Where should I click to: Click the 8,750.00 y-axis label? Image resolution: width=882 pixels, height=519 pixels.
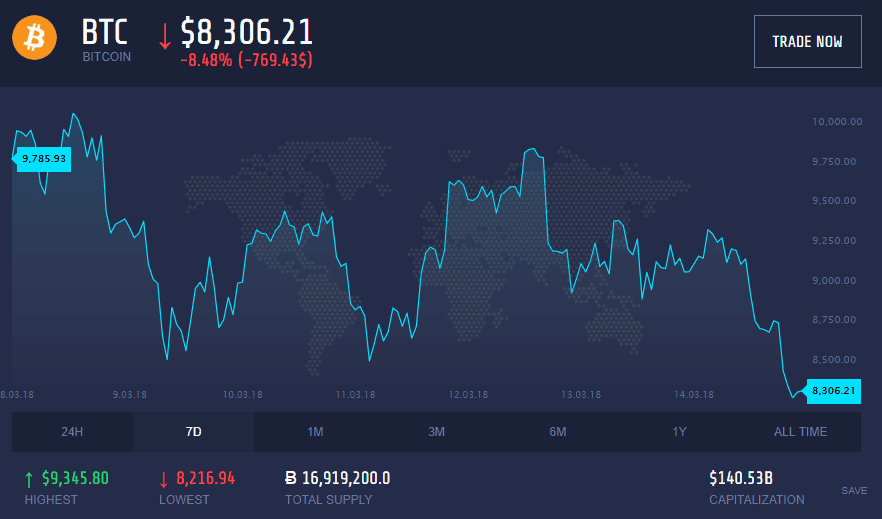pos(834,319)
